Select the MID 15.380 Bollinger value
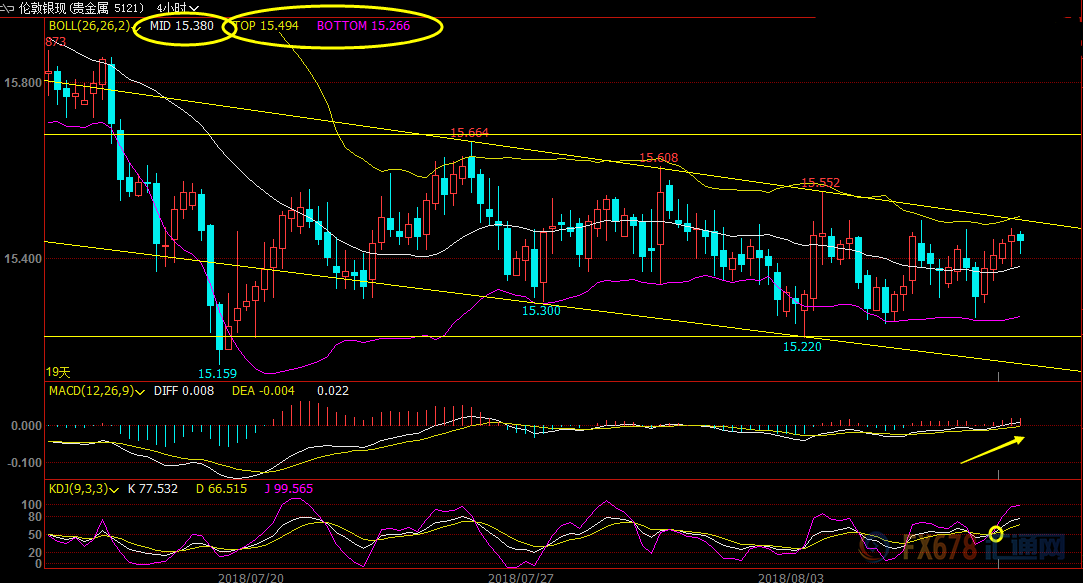The width and height of the screenshot is (1083, 583). click(182, 26)
